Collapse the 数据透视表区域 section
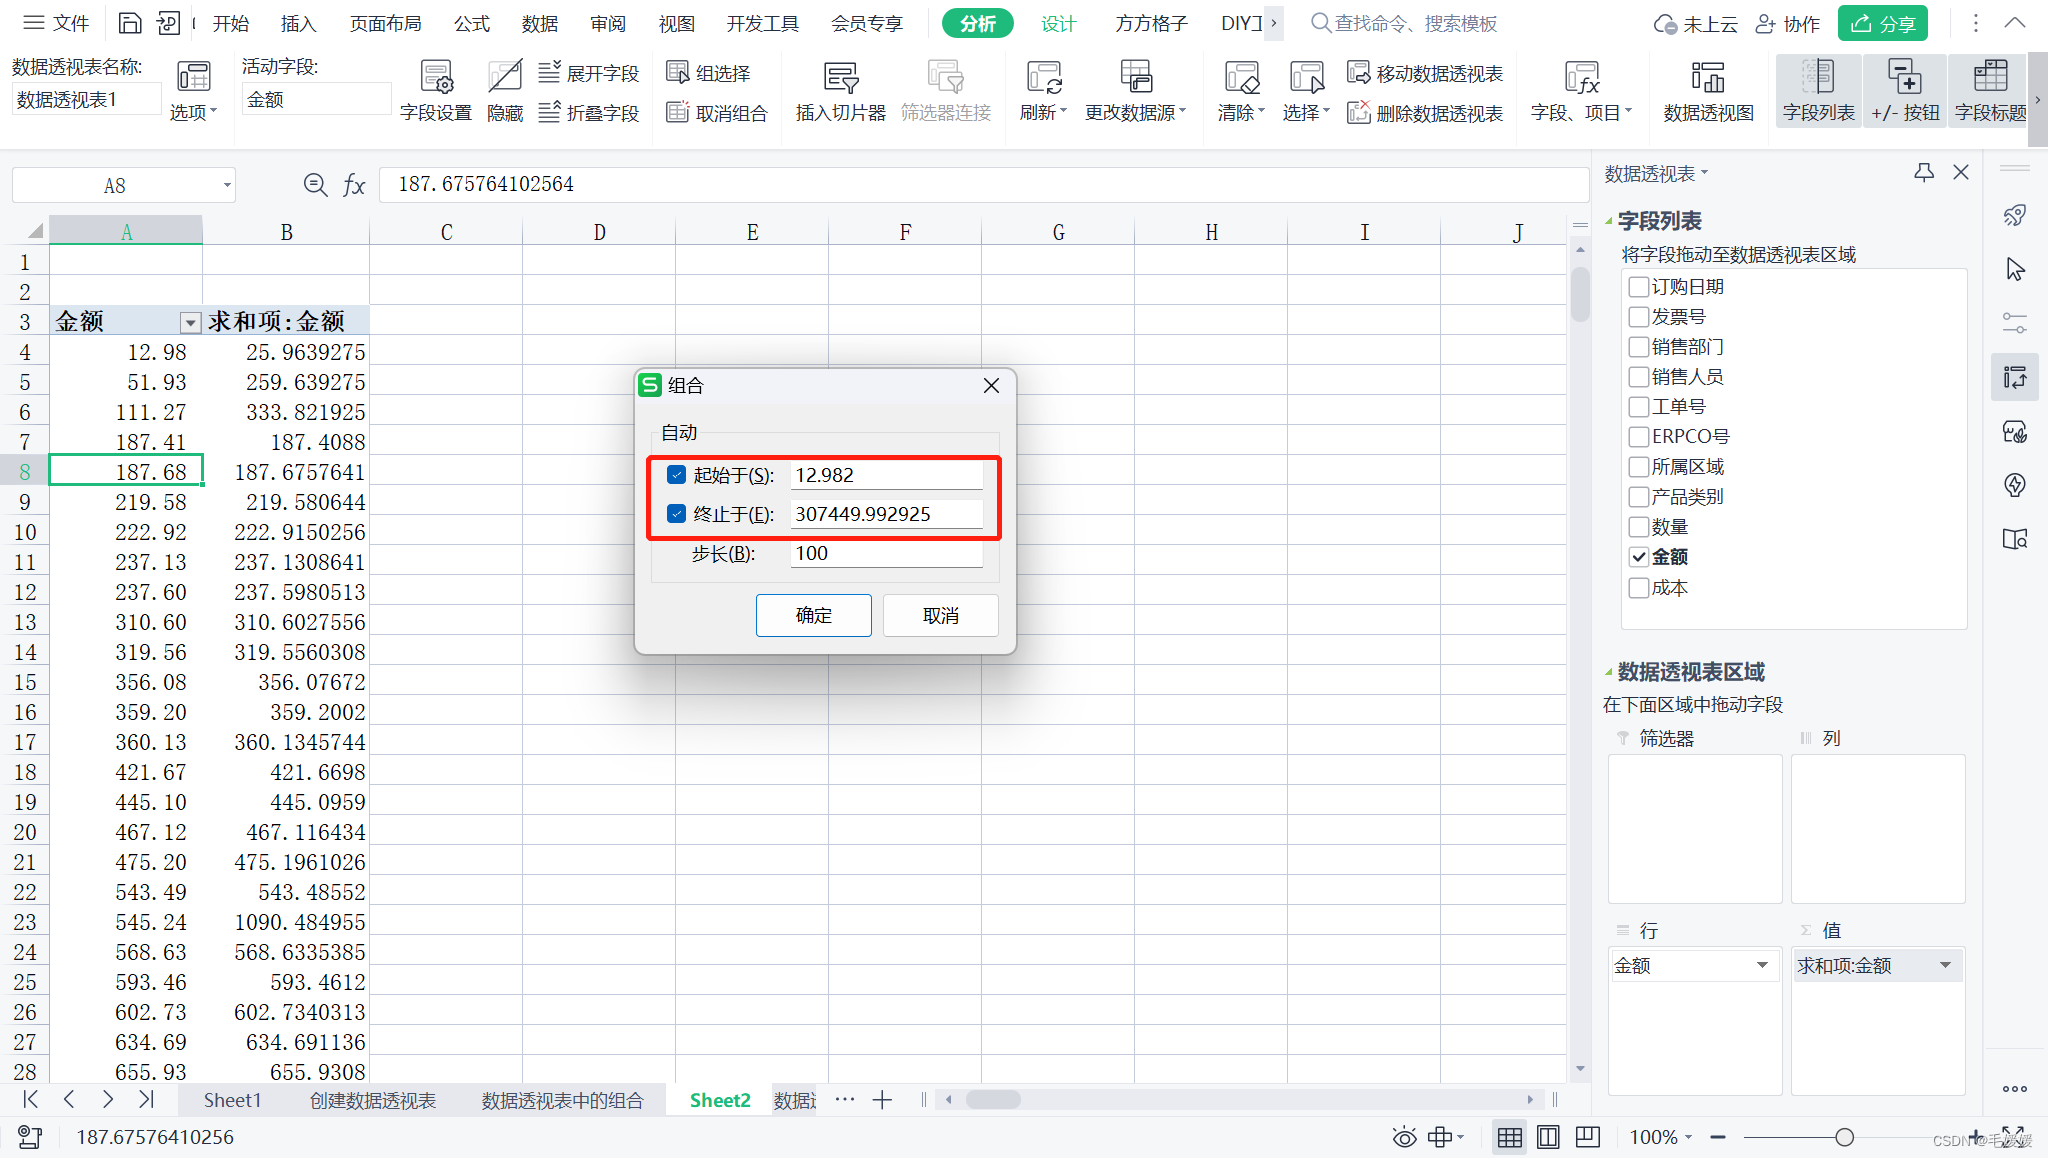 point(1609,672)
